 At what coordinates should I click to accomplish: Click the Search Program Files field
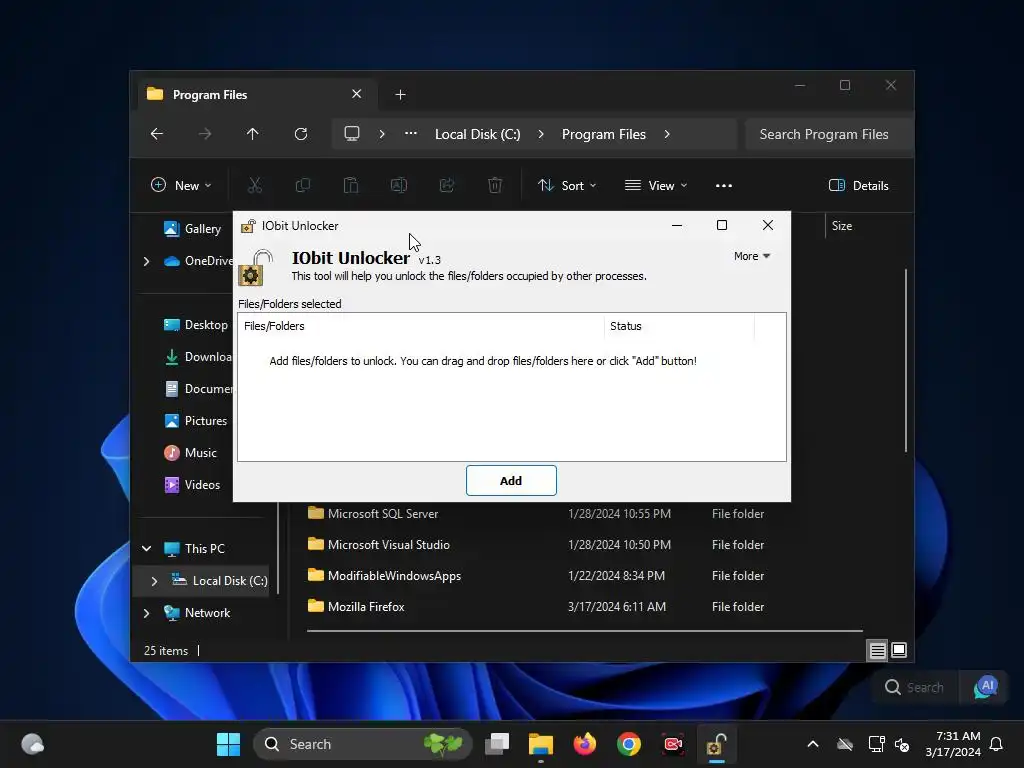coord(828,134)
